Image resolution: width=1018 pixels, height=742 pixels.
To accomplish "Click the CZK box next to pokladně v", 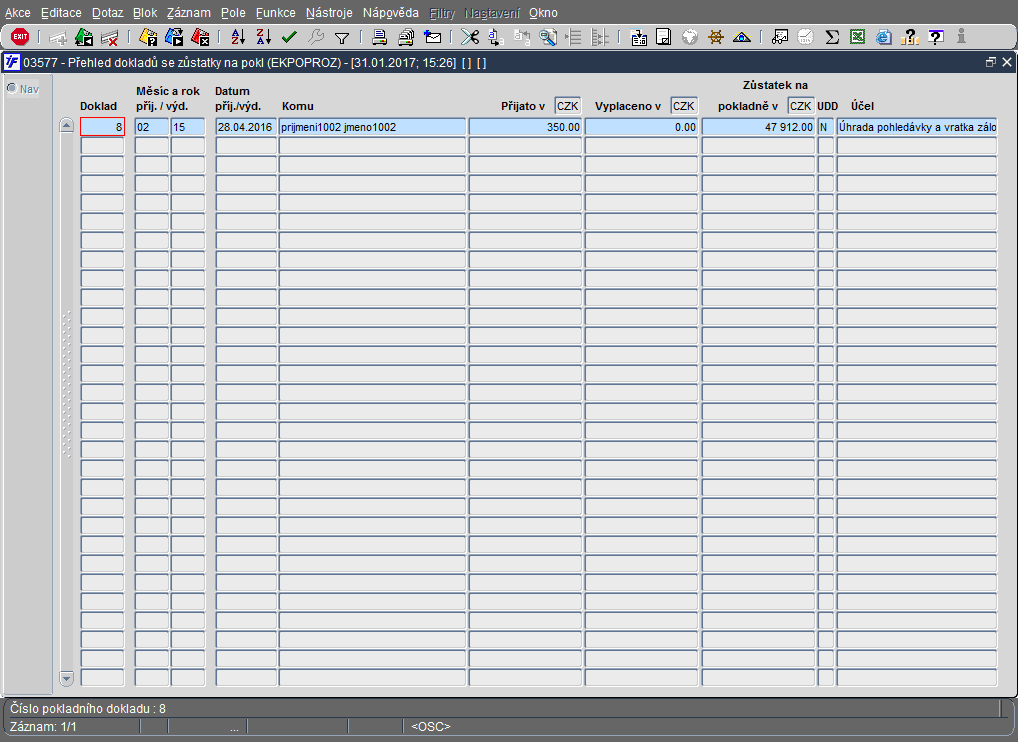I will point(801,106).
